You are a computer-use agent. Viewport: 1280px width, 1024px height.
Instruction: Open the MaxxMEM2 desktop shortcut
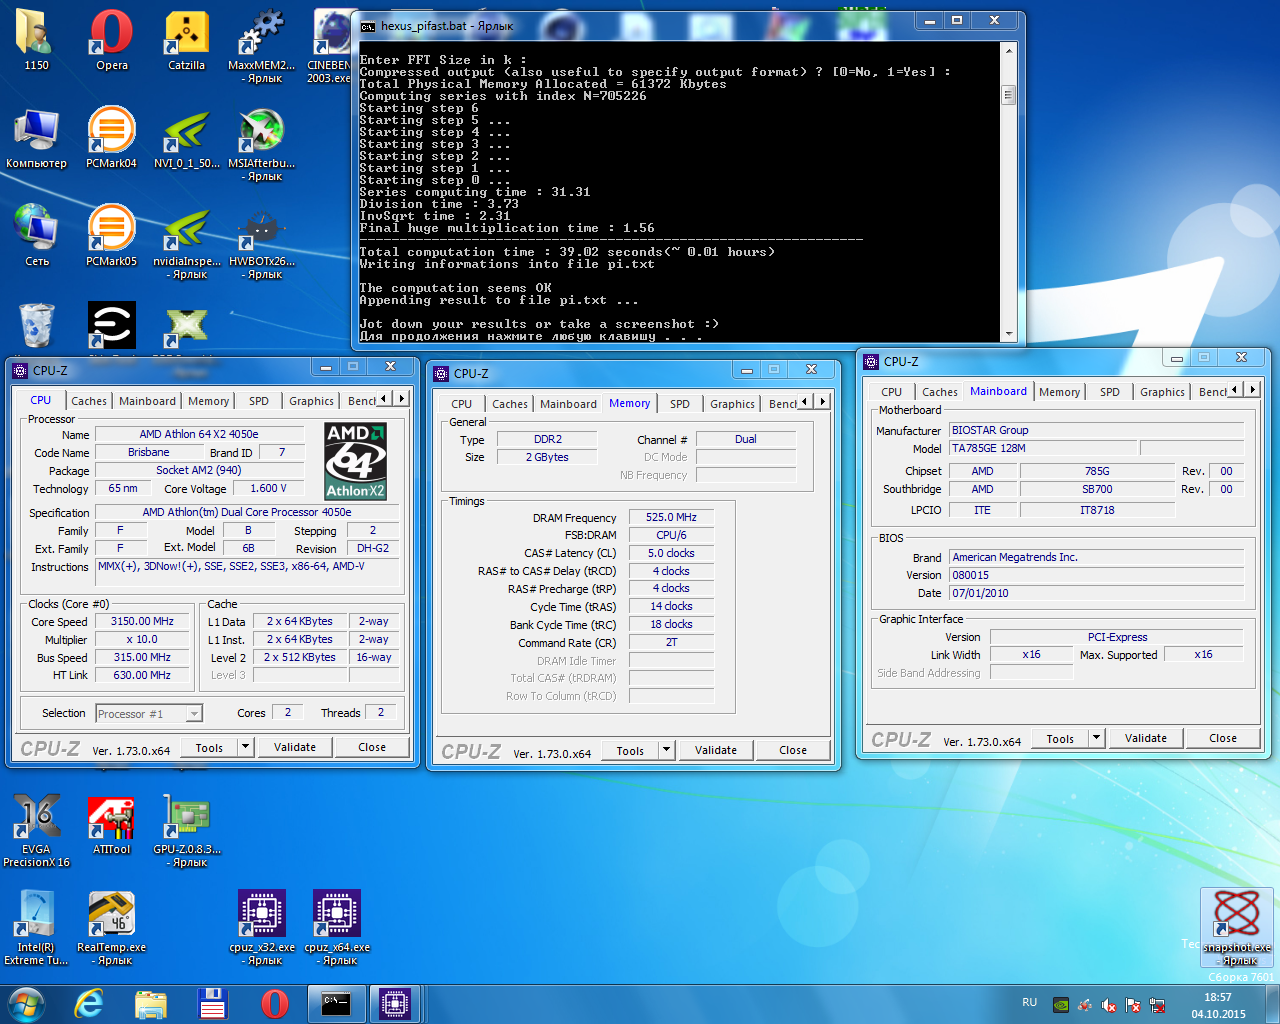click(262, 45)
